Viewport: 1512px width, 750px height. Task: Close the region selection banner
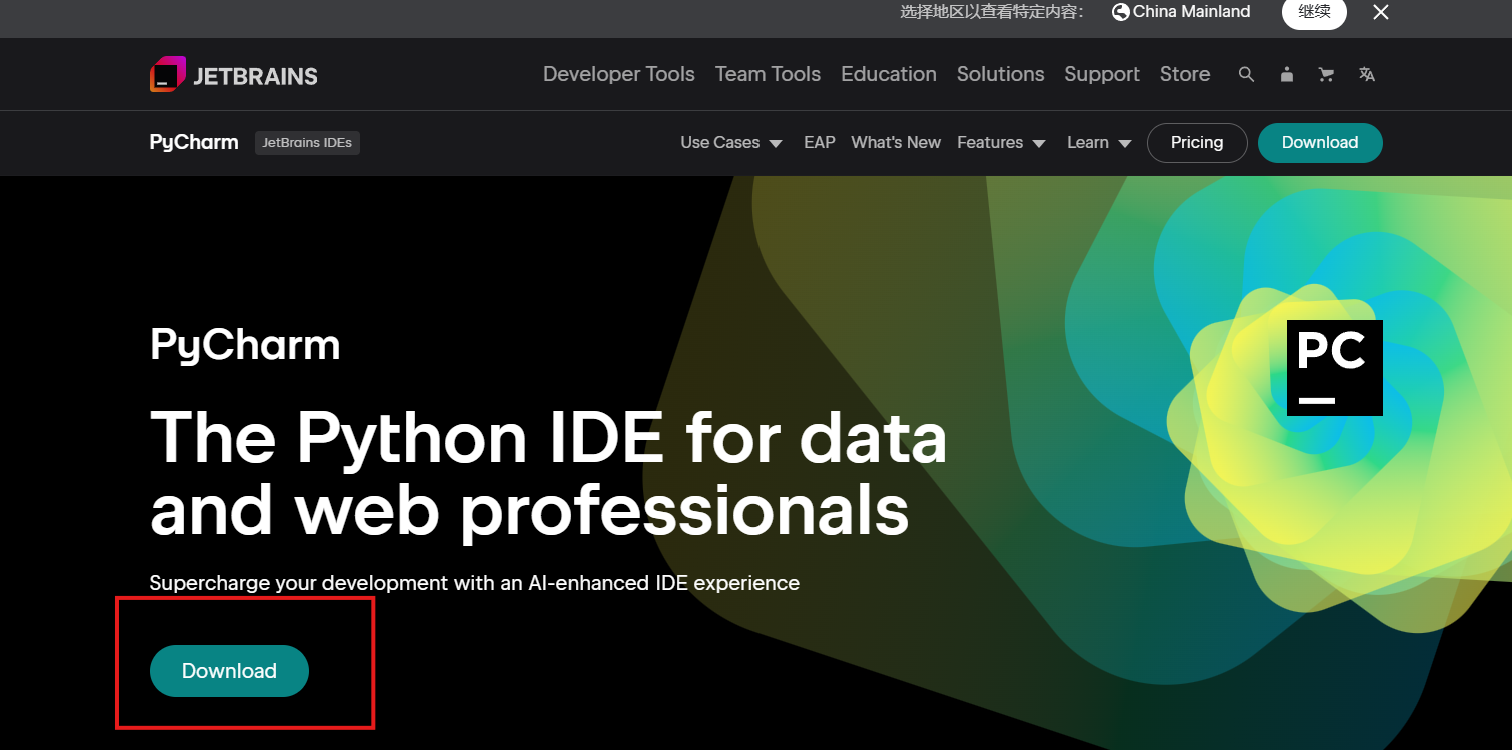click(x=1381, y=12)
